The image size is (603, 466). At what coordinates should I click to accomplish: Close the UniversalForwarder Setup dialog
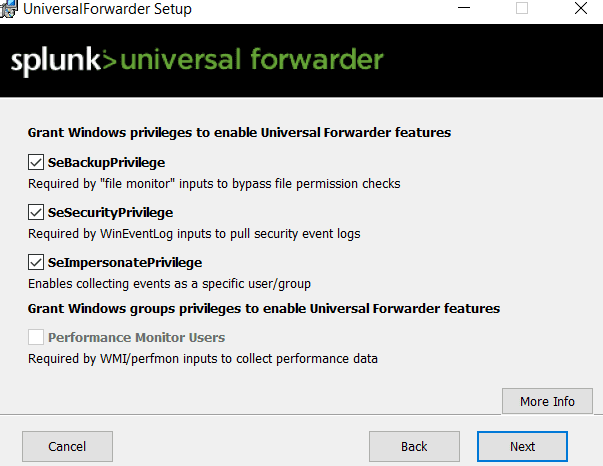(580, 8)
